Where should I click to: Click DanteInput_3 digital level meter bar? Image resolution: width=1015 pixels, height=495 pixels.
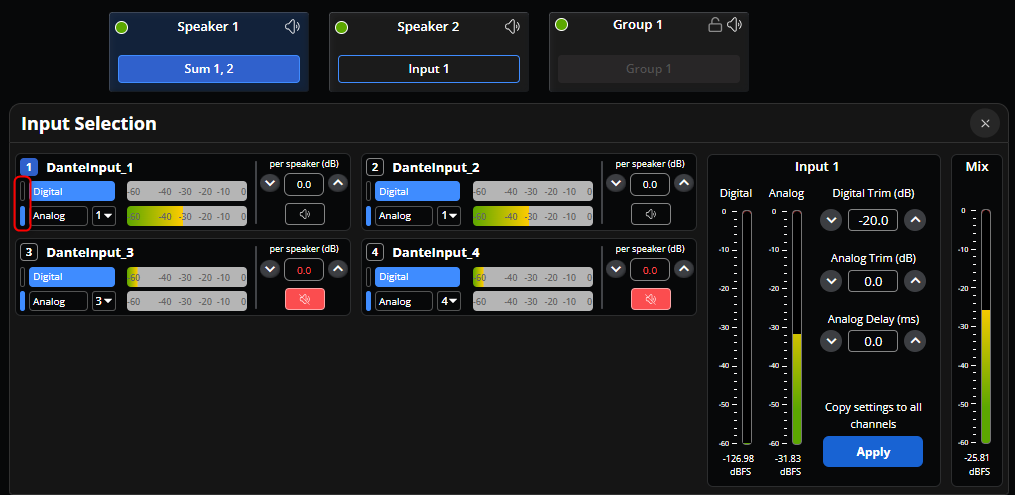click(x=187, y=276)
